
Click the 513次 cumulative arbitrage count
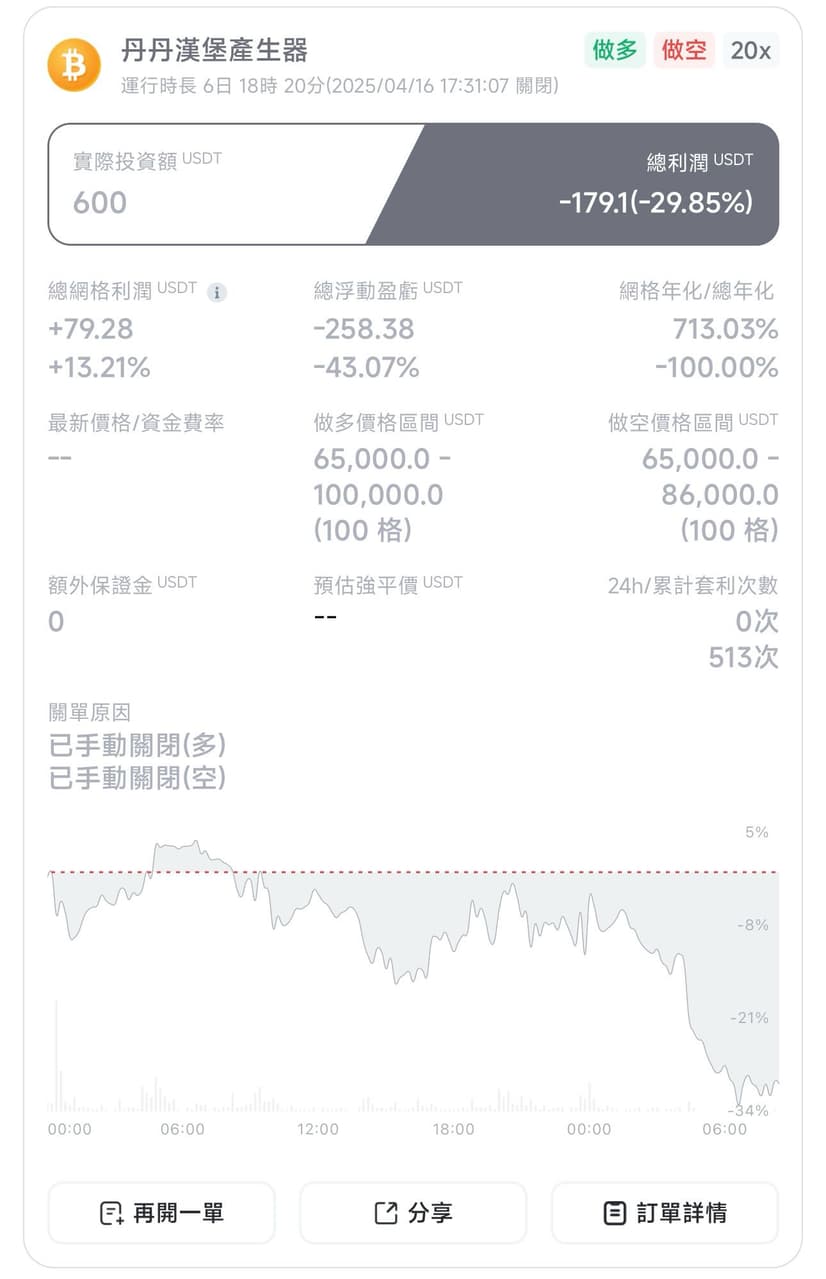point(743,657)
